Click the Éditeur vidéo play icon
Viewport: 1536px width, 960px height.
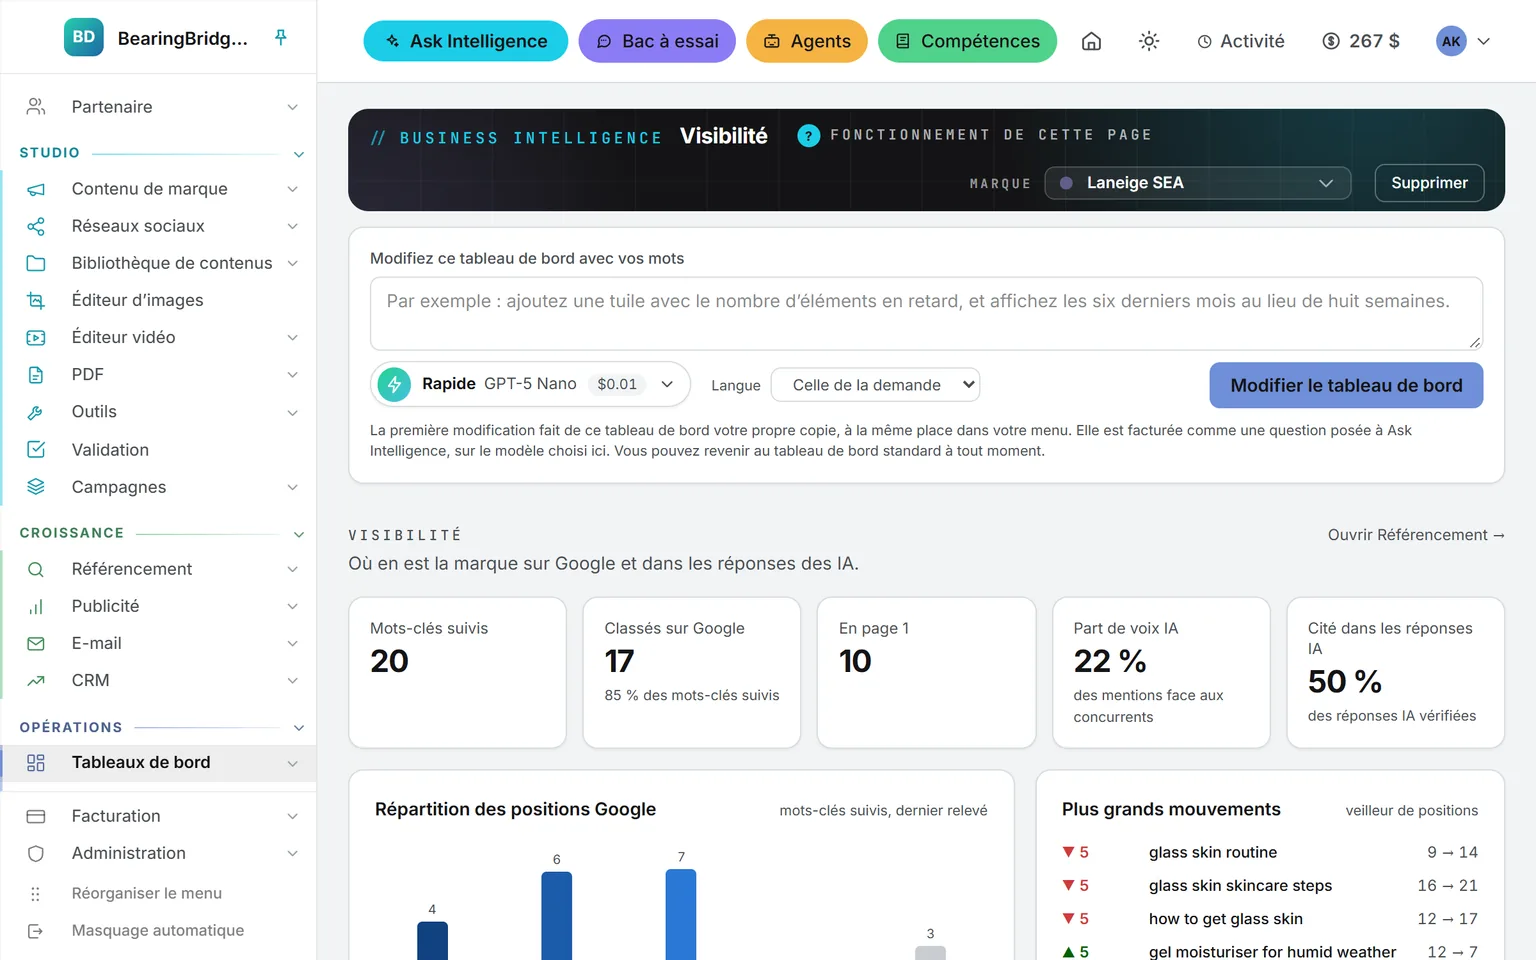pyautogui.click(x=36, y=337)
